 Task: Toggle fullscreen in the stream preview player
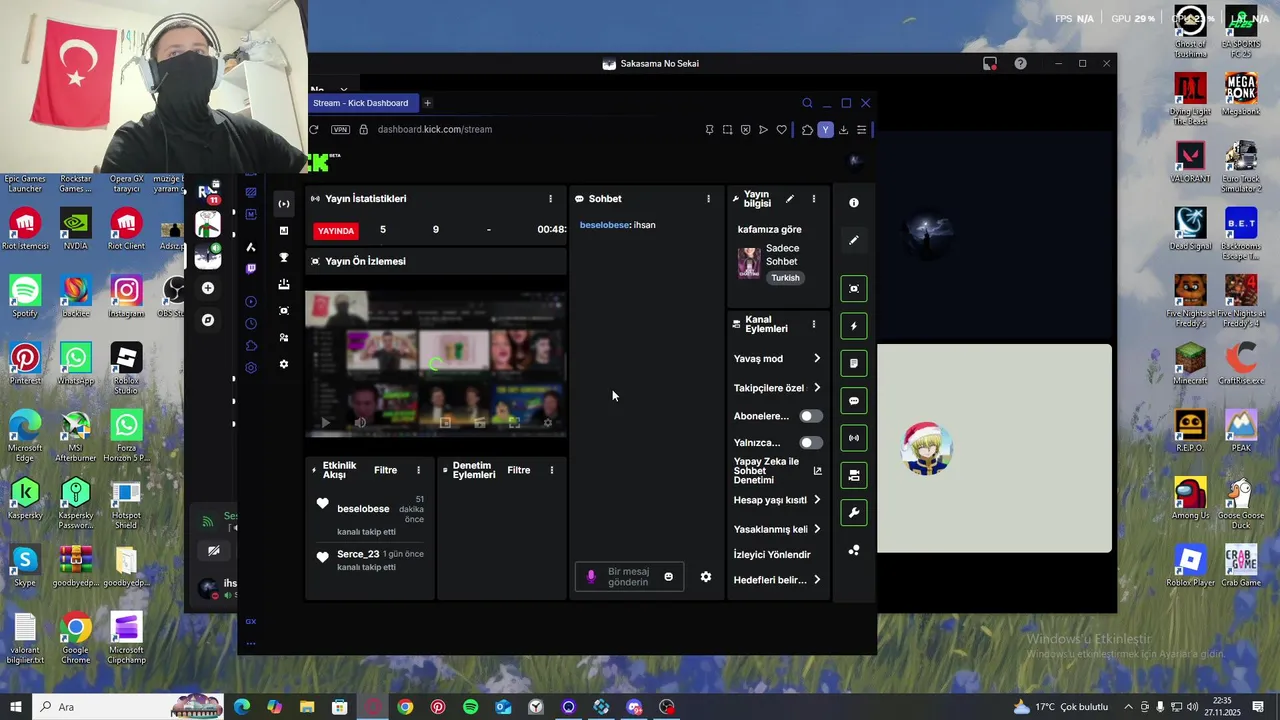(x=514, y=423)
